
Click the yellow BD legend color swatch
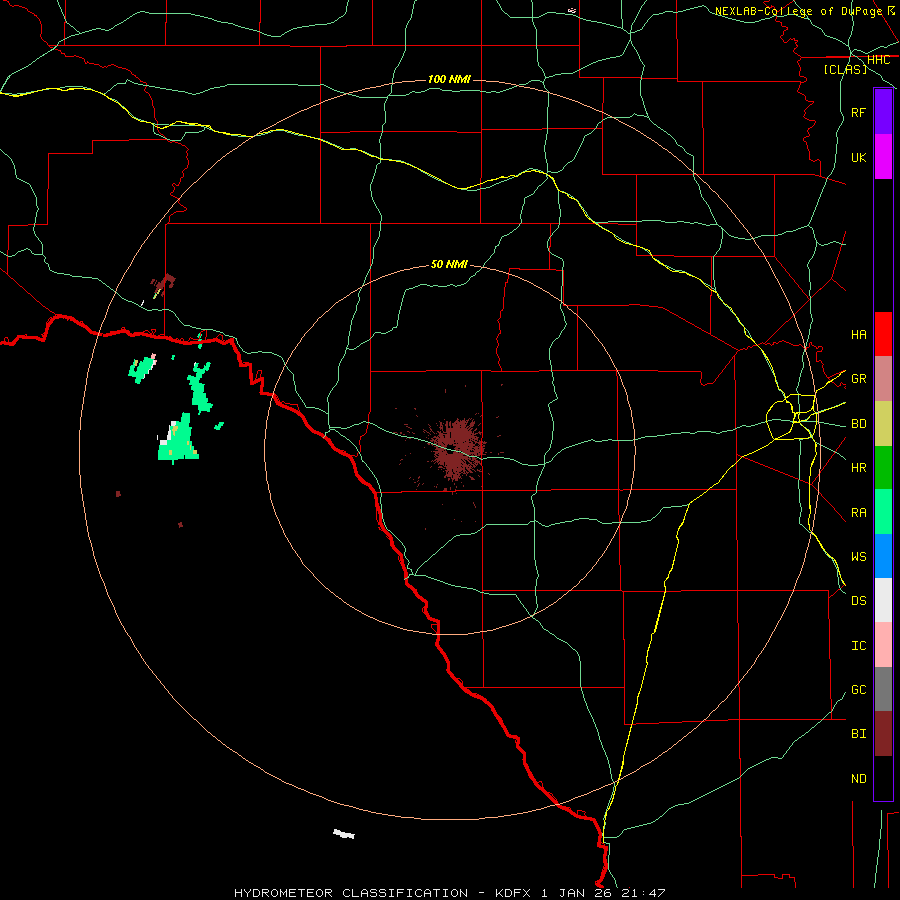pos(883,424)
